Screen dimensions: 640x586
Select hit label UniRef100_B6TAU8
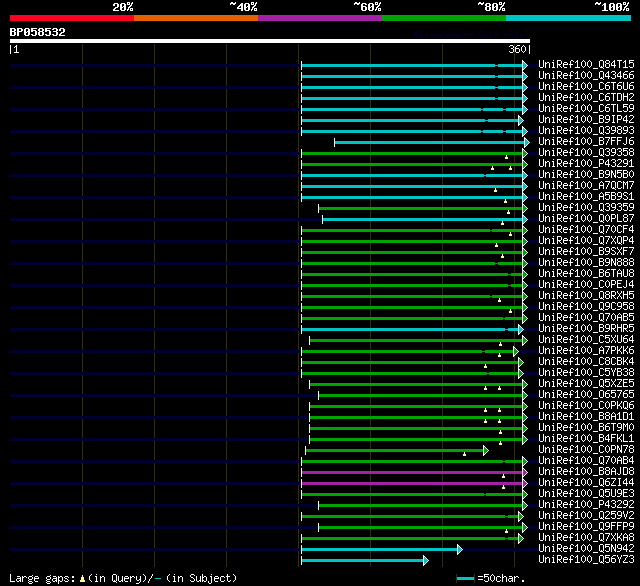586,274
